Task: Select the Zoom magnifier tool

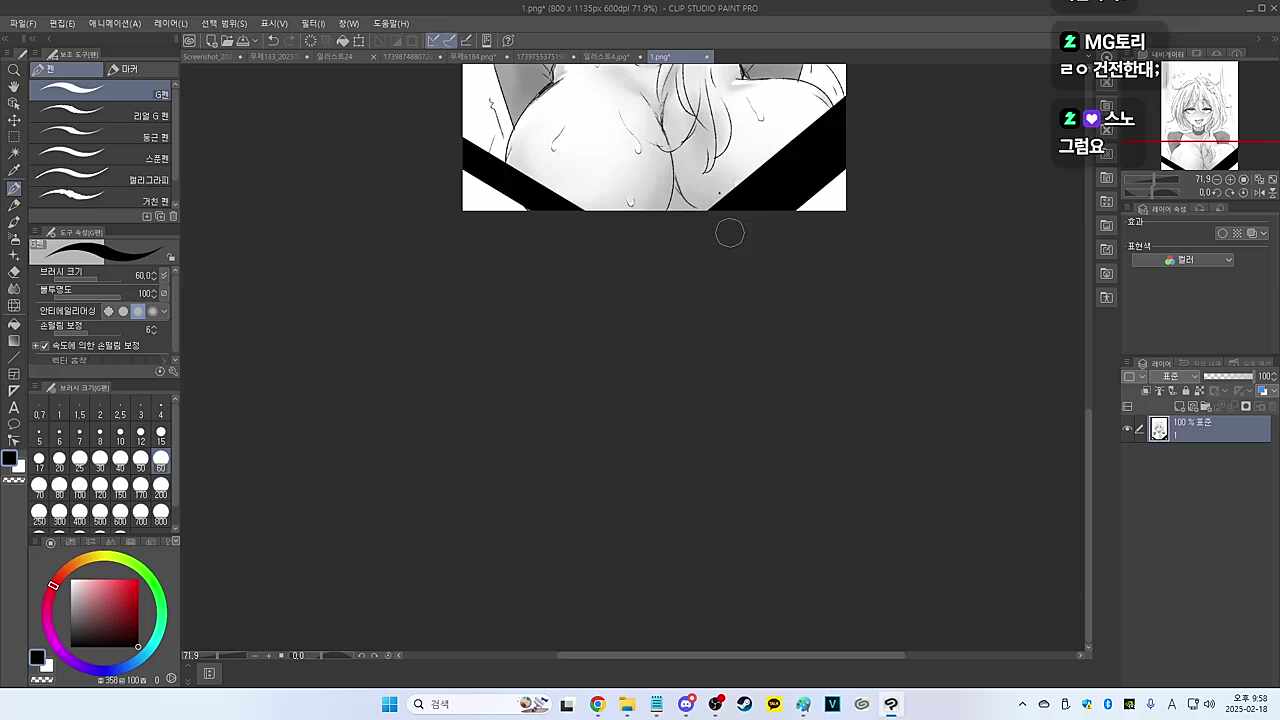Action: click(x=14, y=70)
